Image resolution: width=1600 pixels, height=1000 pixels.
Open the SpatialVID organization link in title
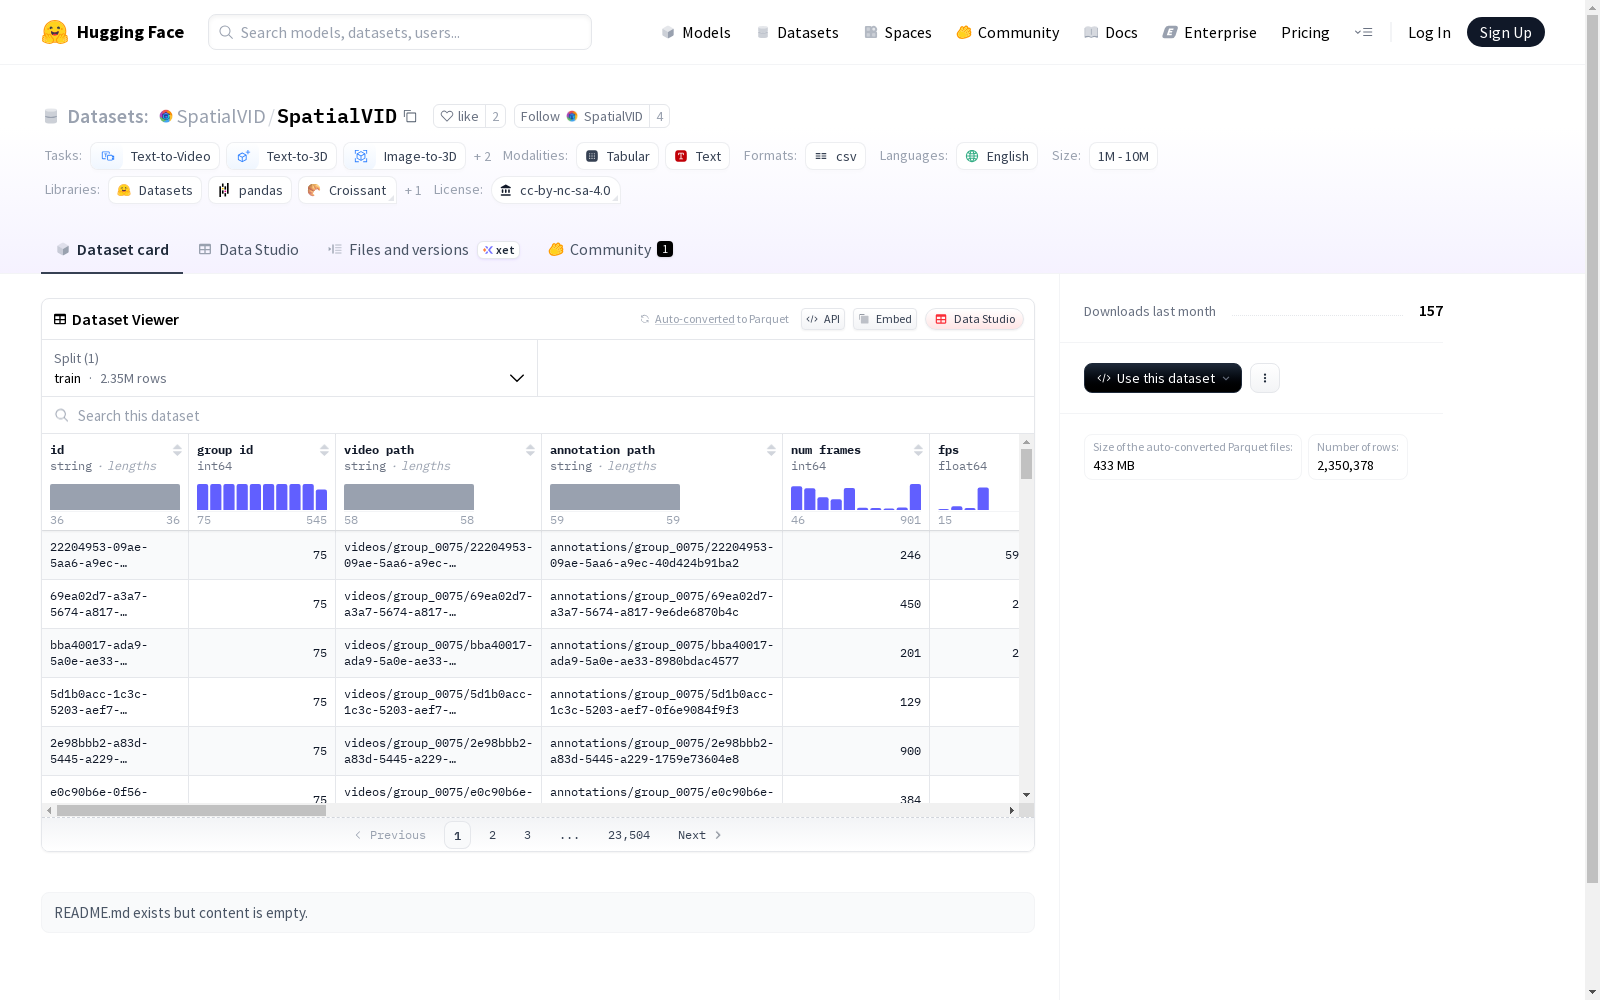pyautogui.click(x=220, y=116)
